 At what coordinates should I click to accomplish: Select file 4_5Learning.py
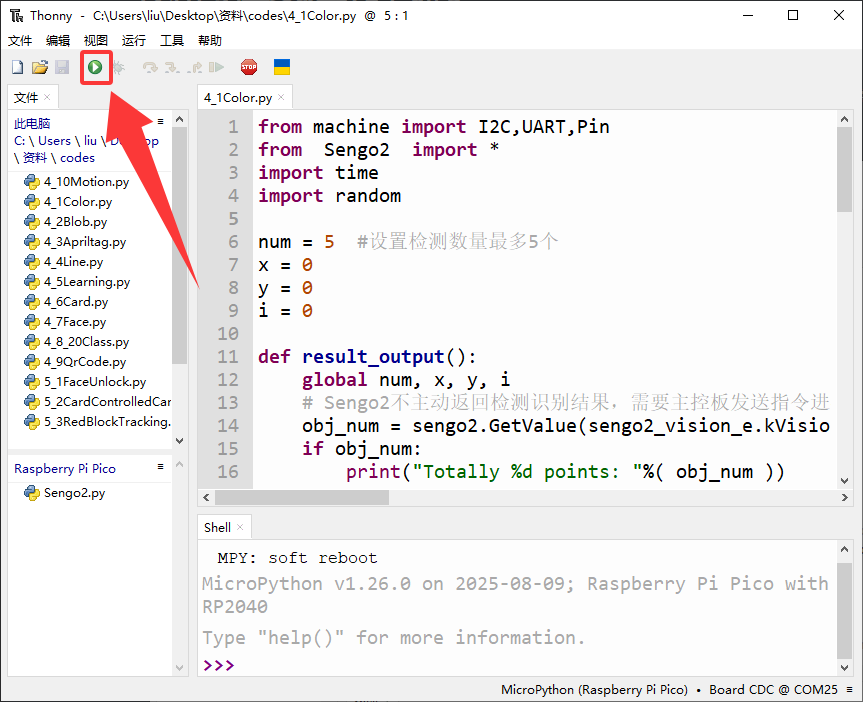point(78,282)
